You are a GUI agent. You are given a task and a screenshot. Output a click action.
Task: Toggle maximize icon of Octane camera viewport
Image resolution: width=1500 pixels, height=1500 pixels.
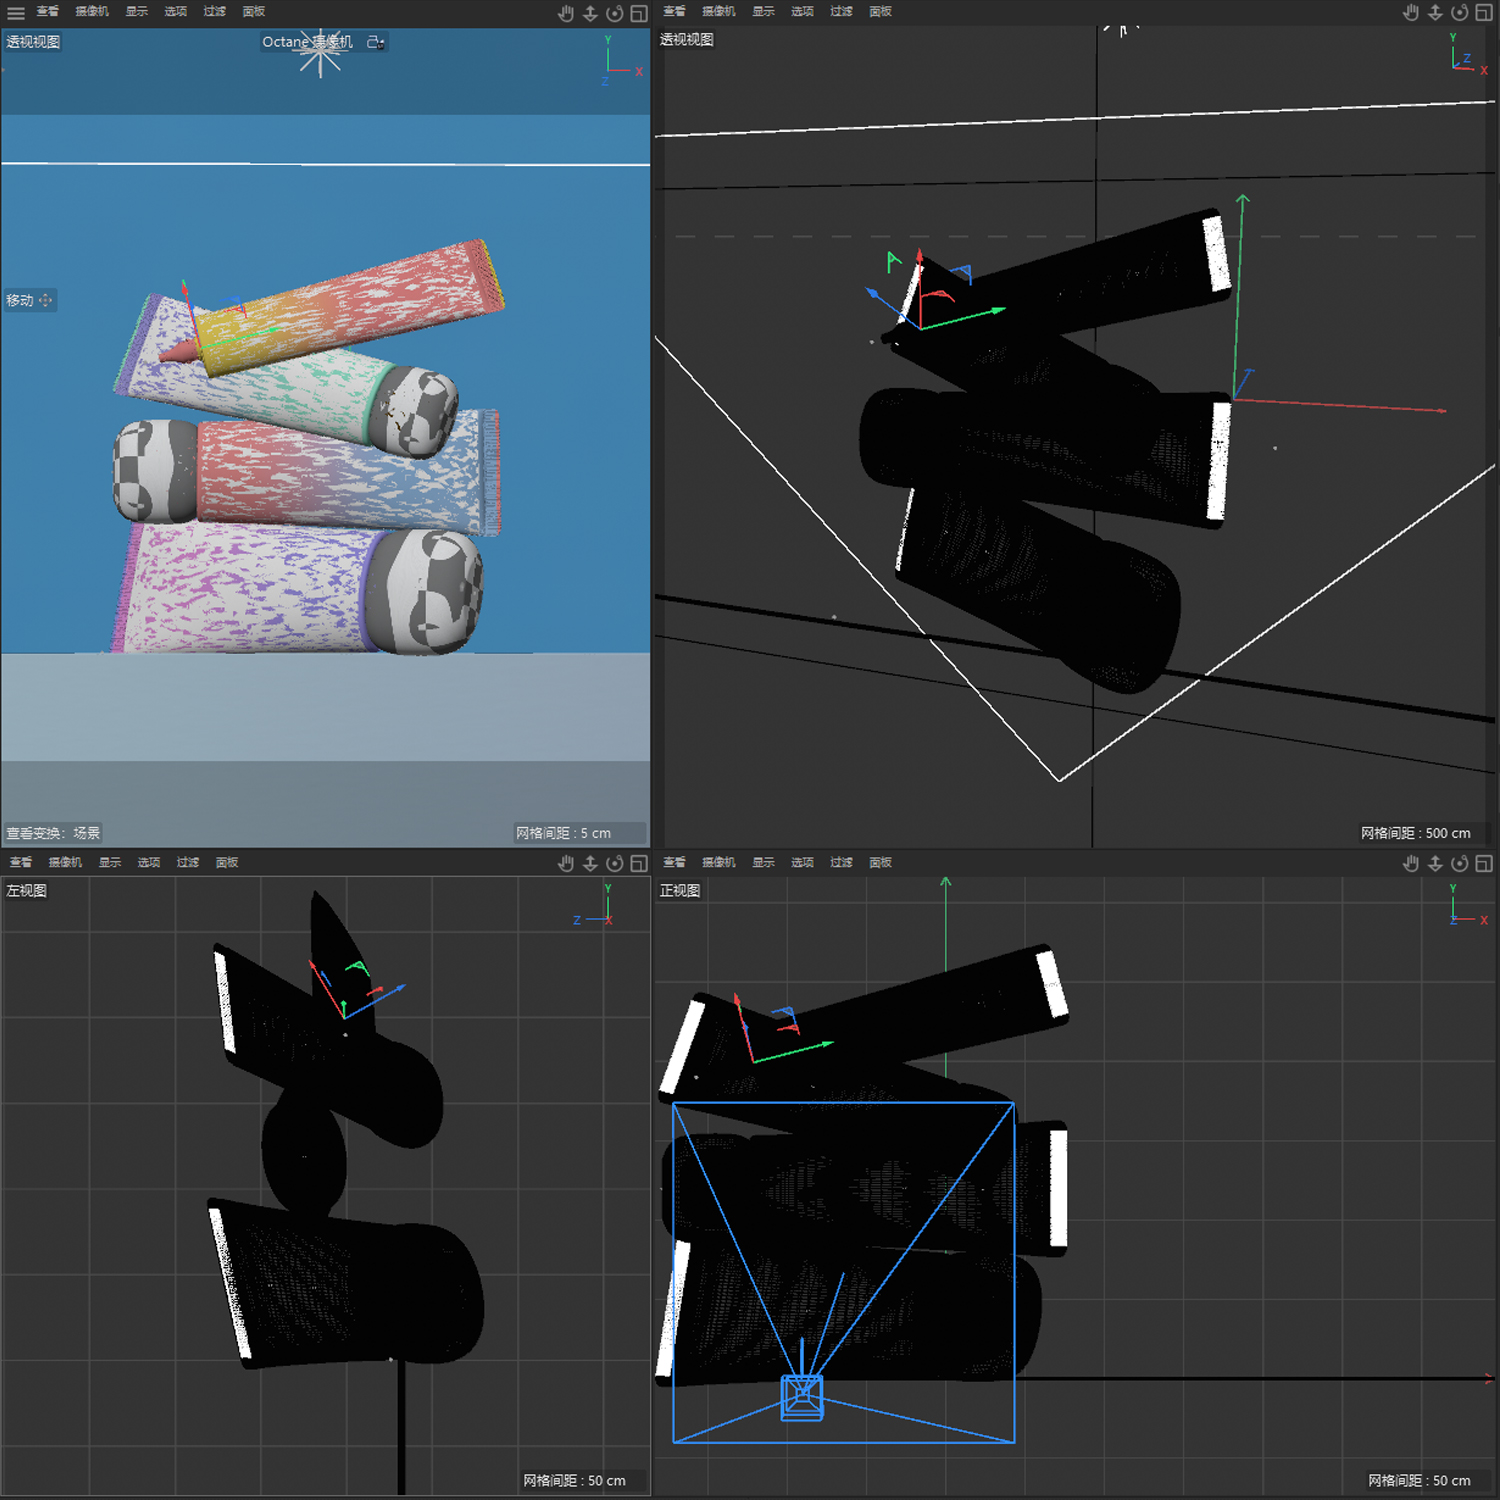tap(639, 13)
